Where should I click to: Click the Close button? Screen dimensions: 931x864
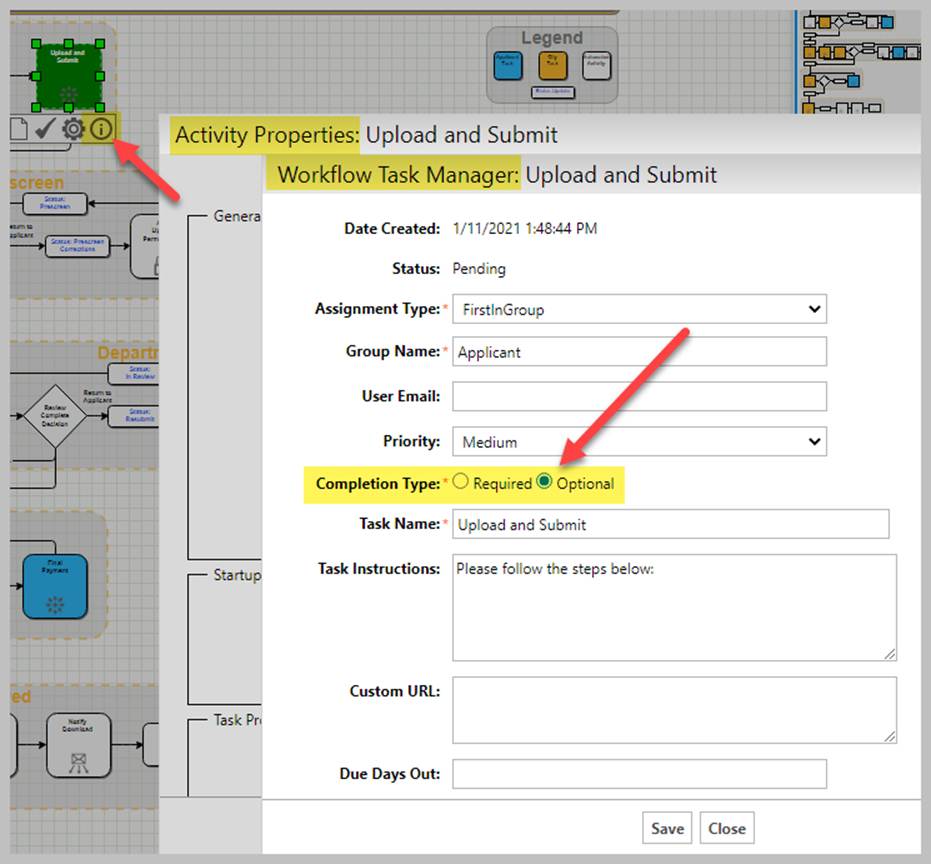pos(727,828)
